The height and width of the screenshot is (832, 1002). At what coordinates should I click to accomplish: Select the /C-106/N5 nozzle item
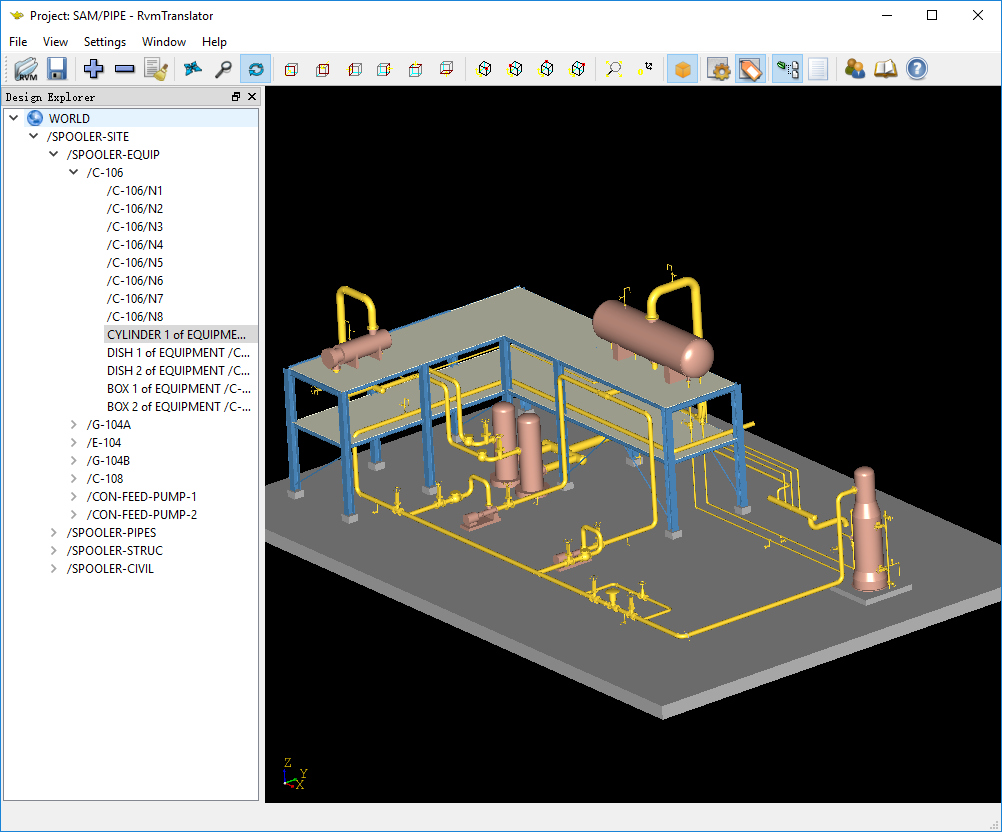135,263
